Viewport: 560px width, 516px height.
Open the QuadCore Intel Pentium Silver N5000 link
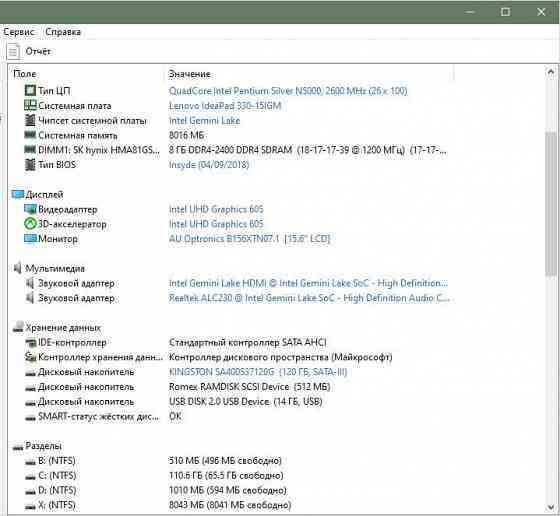tap(288, 91)
